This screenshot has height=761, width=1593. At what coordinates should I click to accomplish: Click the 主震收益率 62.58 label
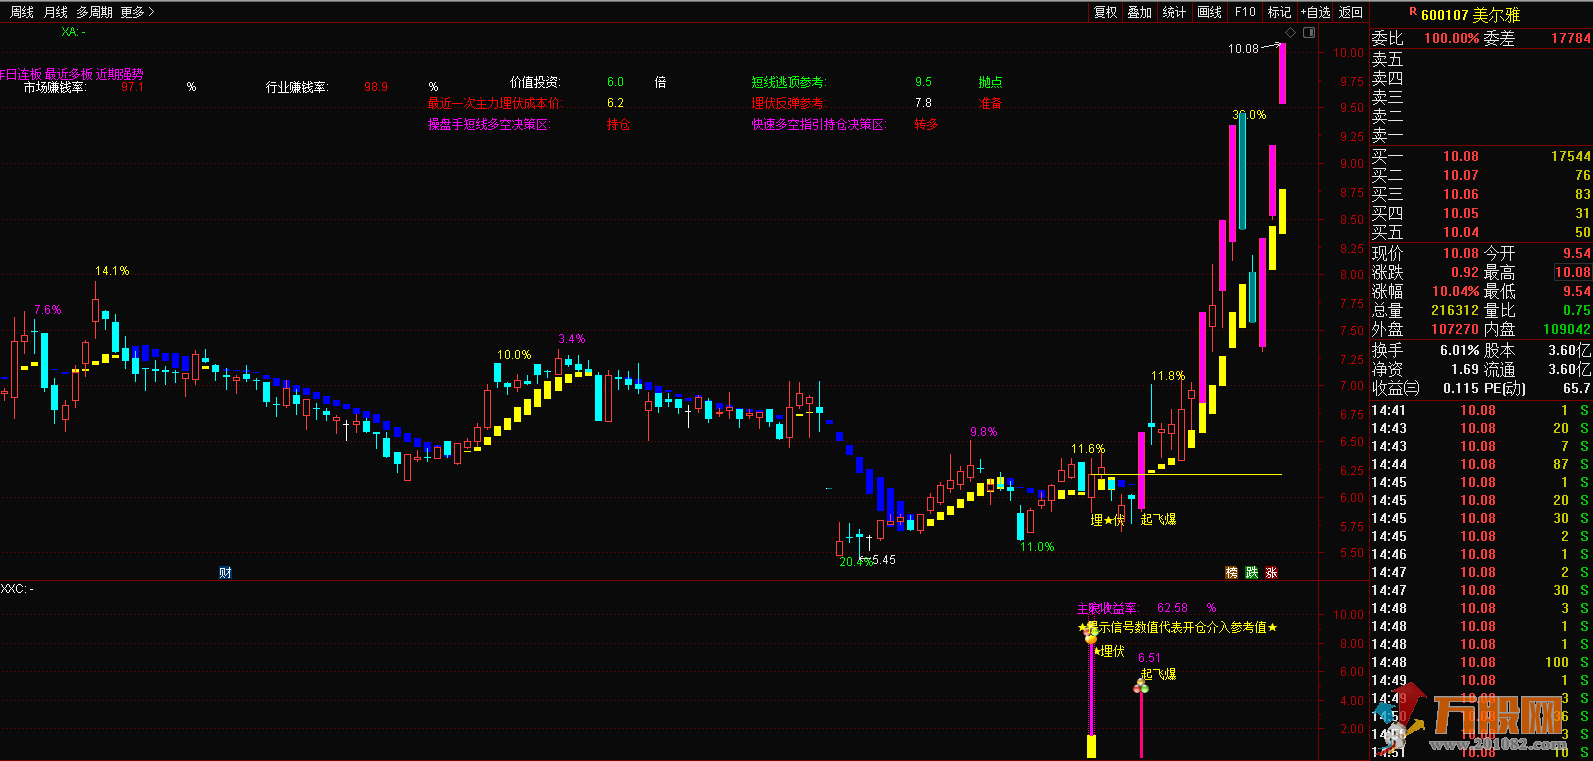click(1132, 608)
